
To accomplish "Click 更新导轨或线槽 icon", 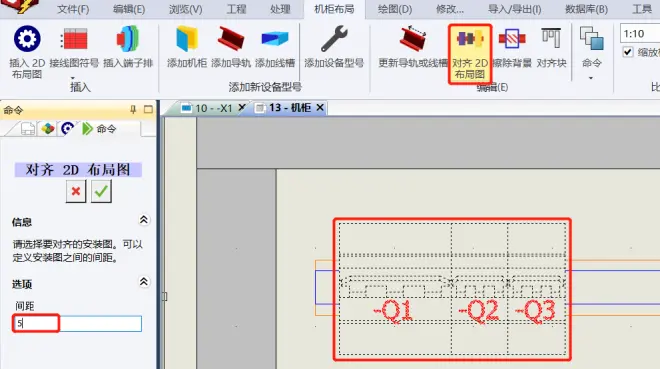I will pyautogui.click(x=412, y=39).
